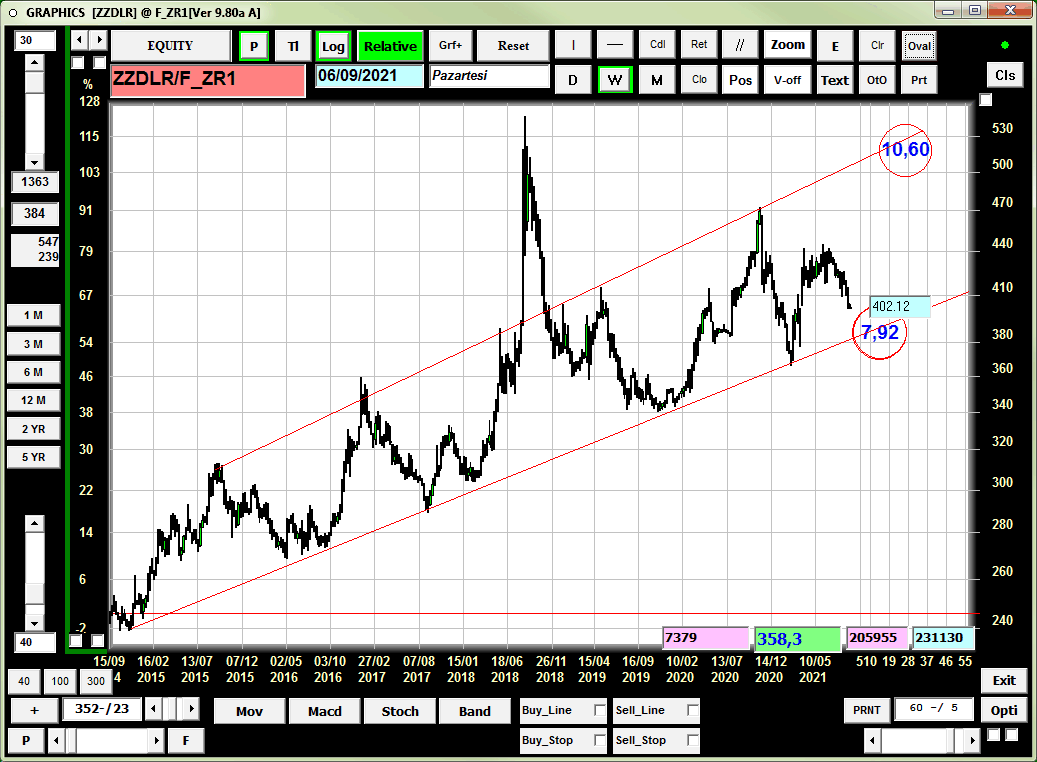The image size is (1037, 762).
Task: Open the Macd indicator
Action: [325, 711]
